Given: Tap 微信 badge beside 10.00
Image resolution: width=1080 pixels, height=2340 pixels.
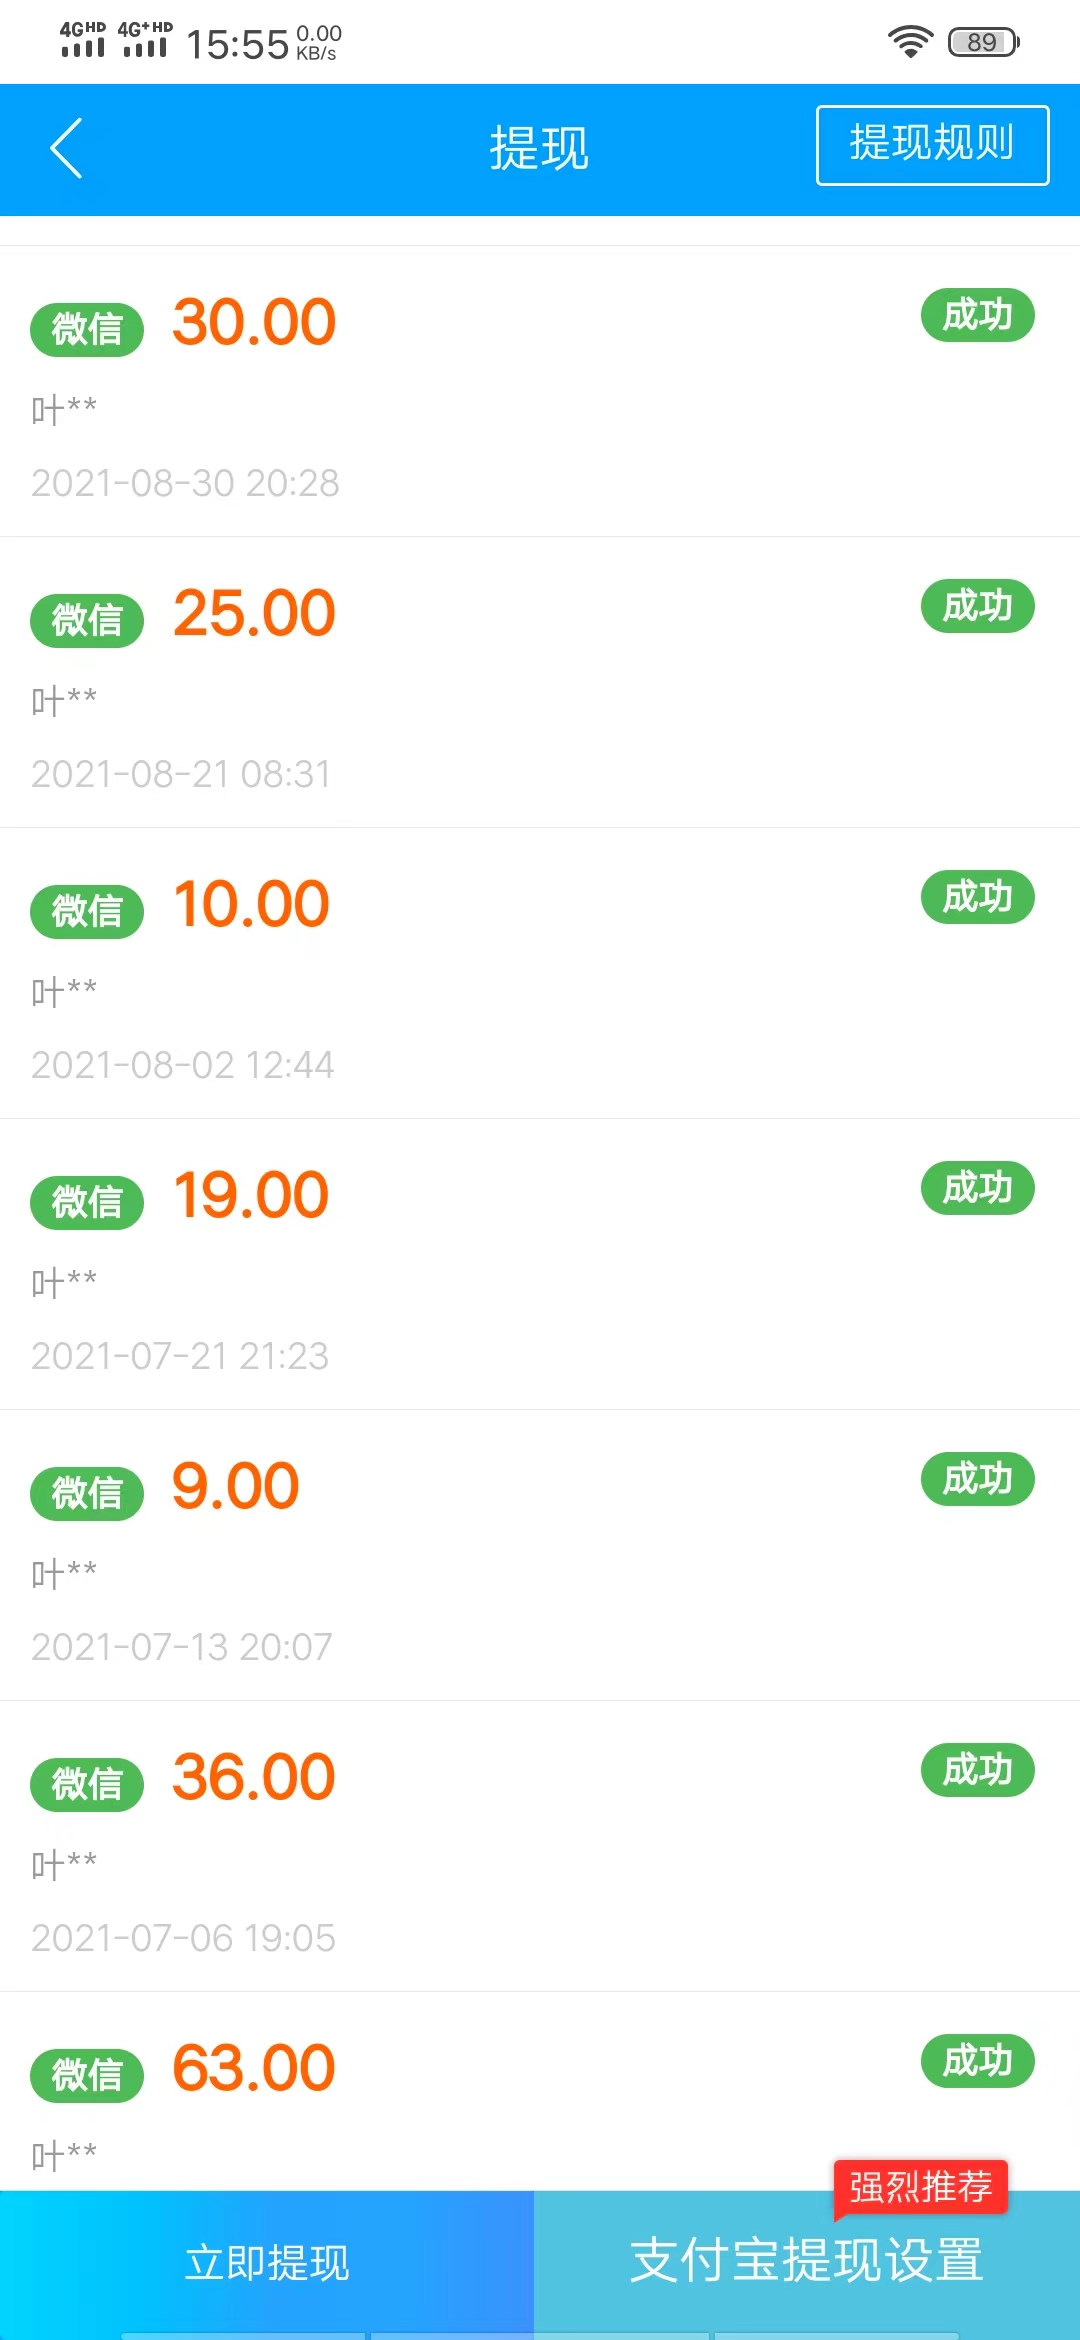Looking at the screenshot, I should point(87,911).
